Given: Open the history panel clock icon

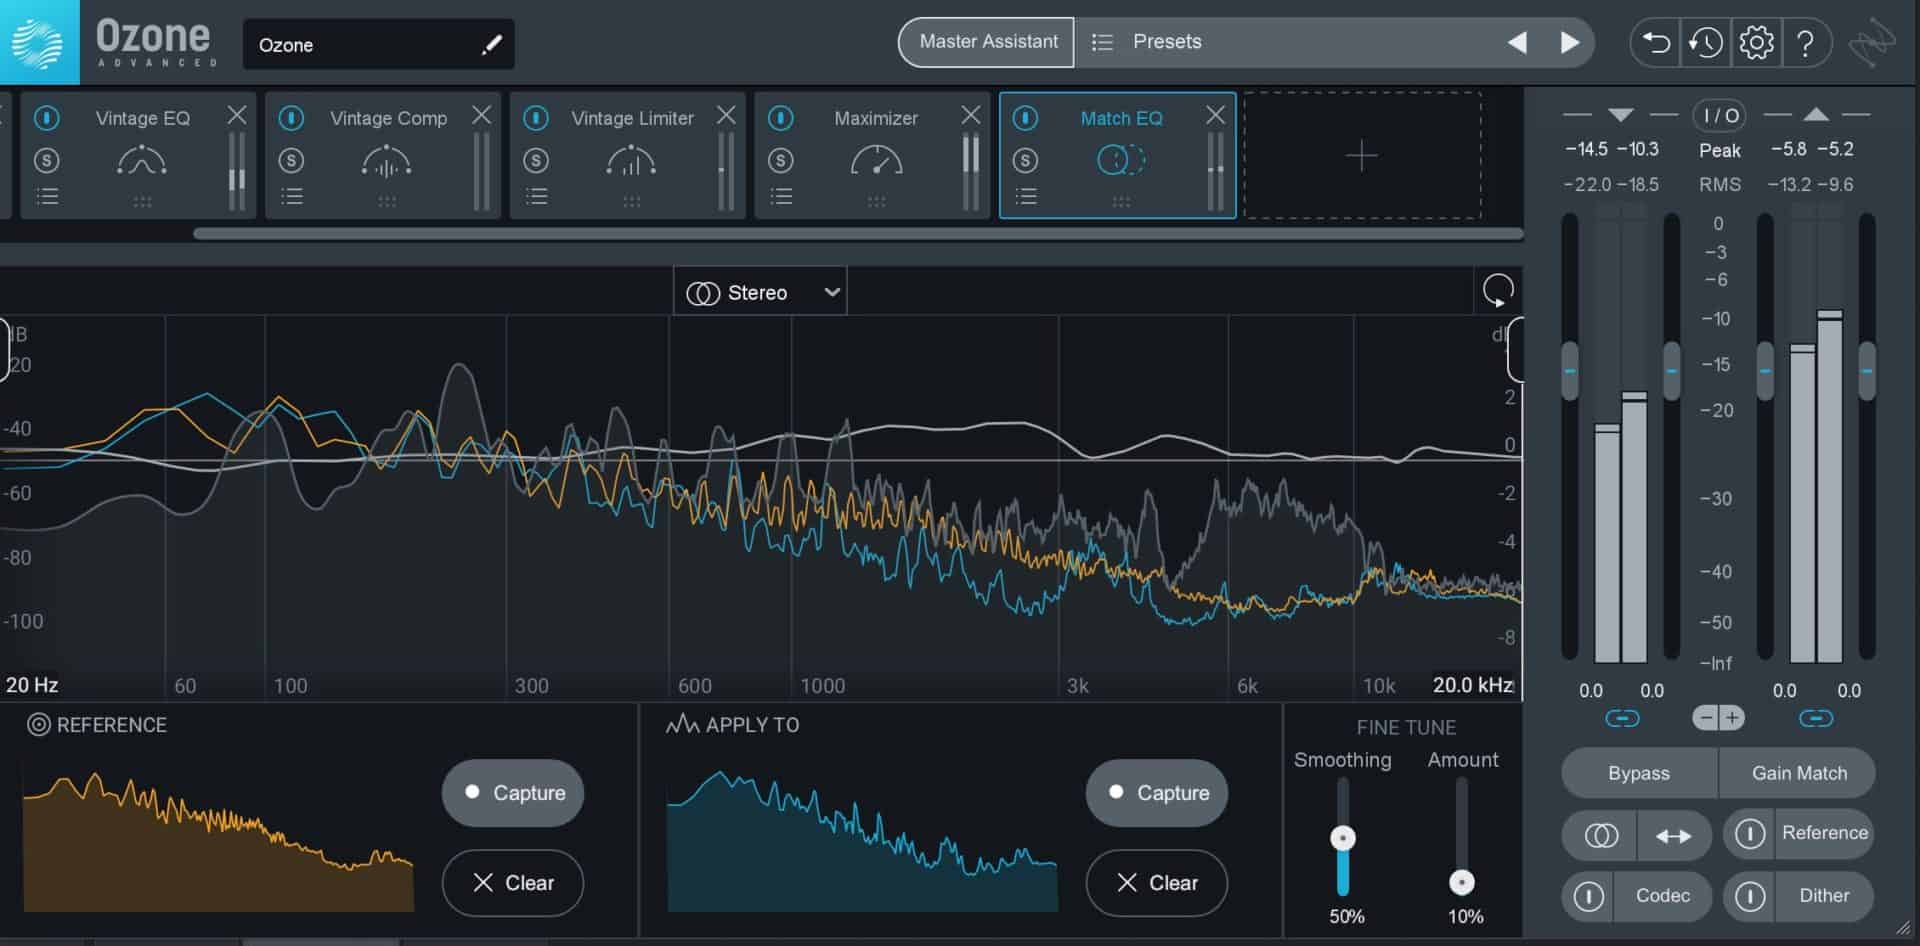Looking at the screenshot, I should click(x=1706, y=42).
